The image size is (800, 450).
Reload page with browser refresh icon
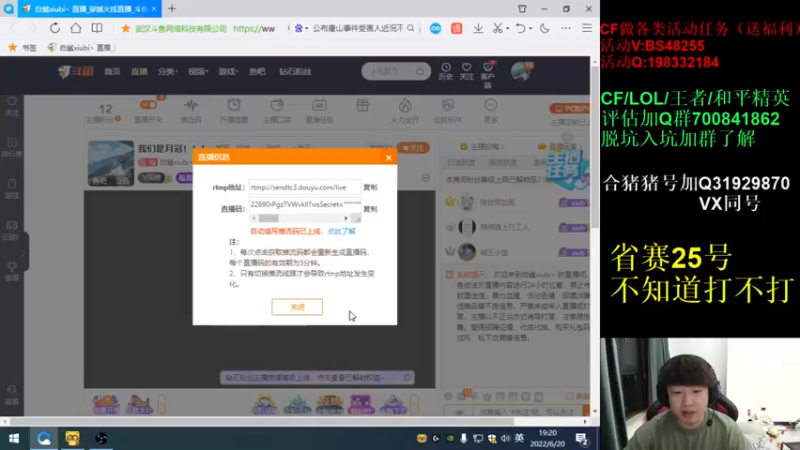(x=55, y=28)
